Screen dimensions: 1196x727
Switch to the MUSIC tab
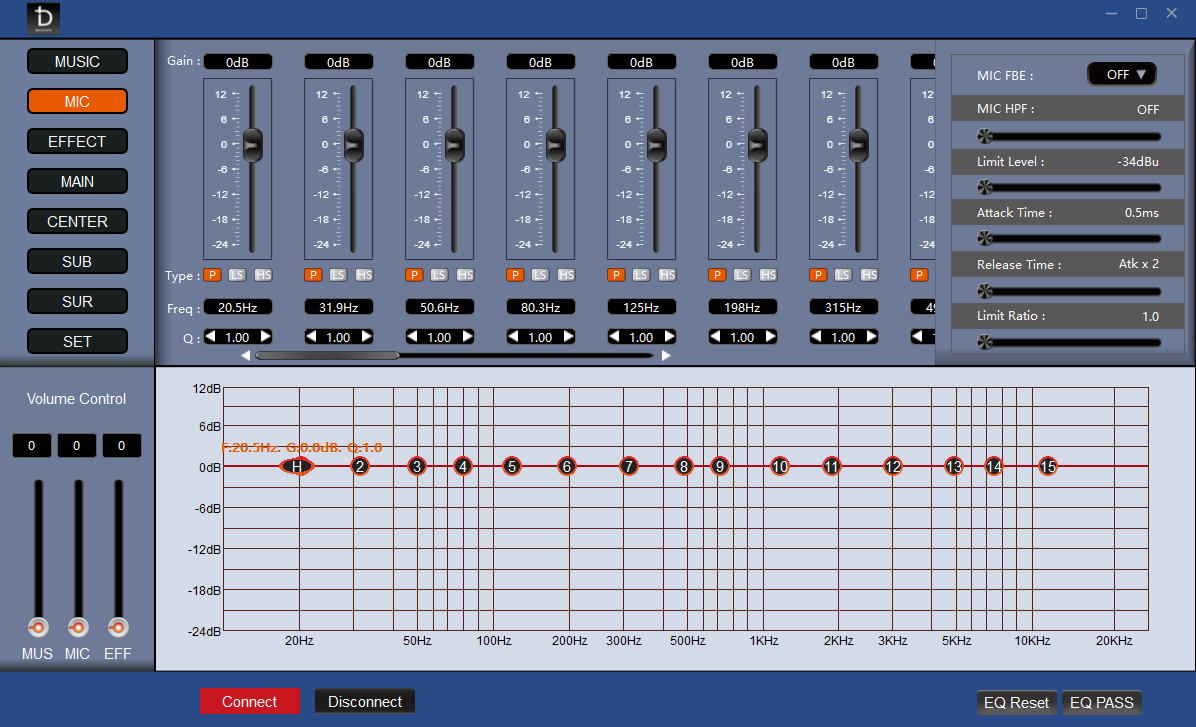(77, 62)
